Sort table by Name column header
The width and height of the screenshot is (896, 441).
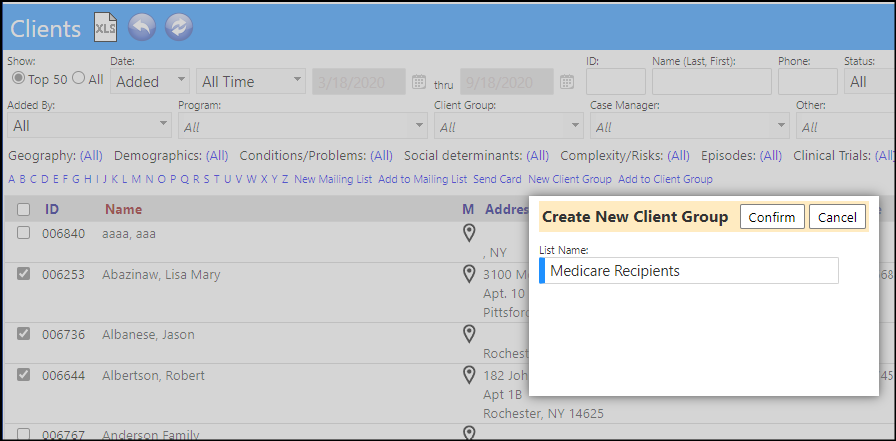[x=123, y=210]
